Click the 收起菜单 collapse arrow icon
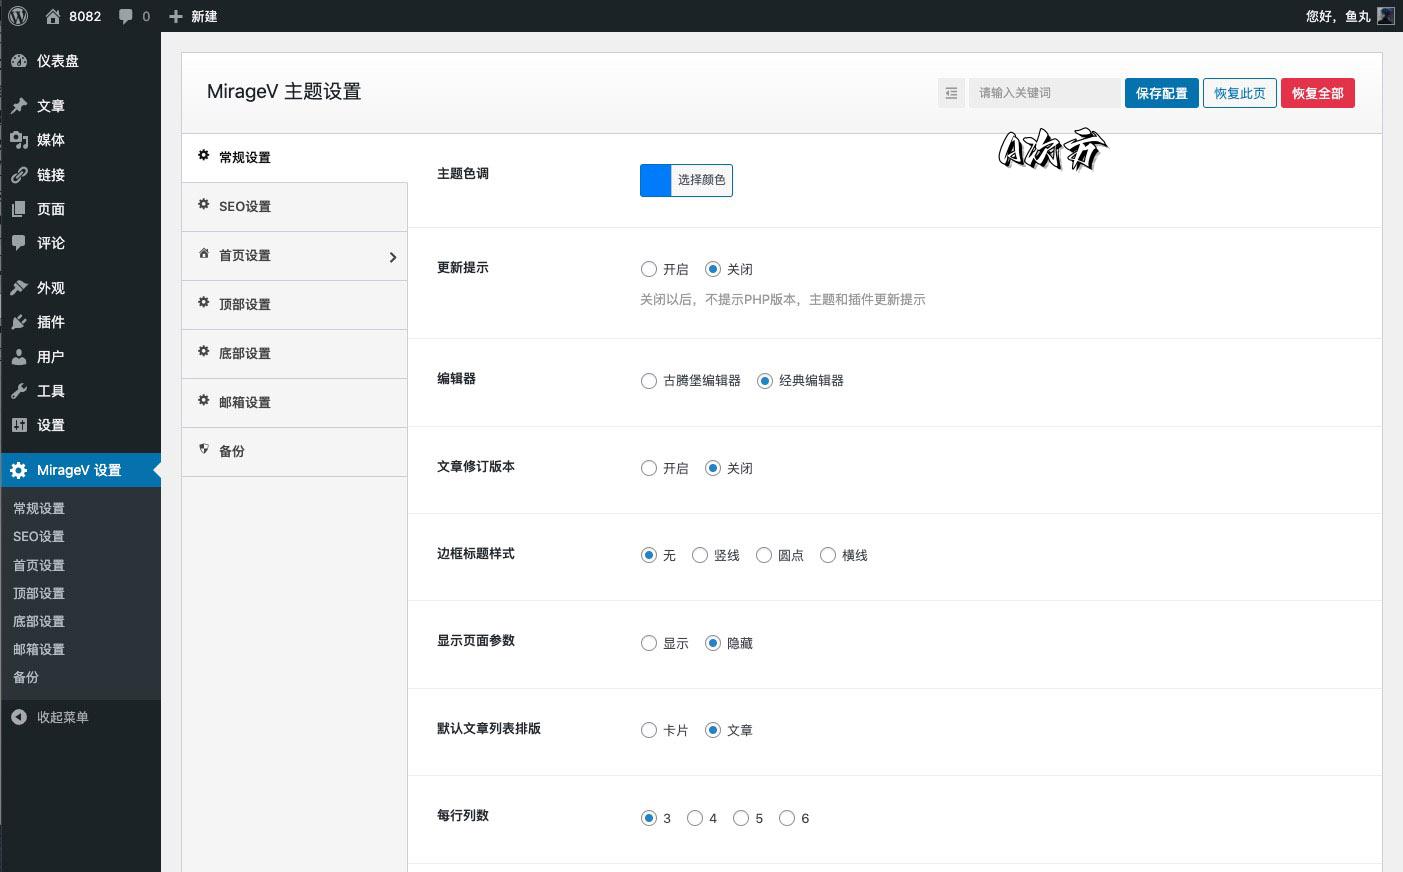Viewport: 1403px width, 872px height. click(x=19, y=717)
